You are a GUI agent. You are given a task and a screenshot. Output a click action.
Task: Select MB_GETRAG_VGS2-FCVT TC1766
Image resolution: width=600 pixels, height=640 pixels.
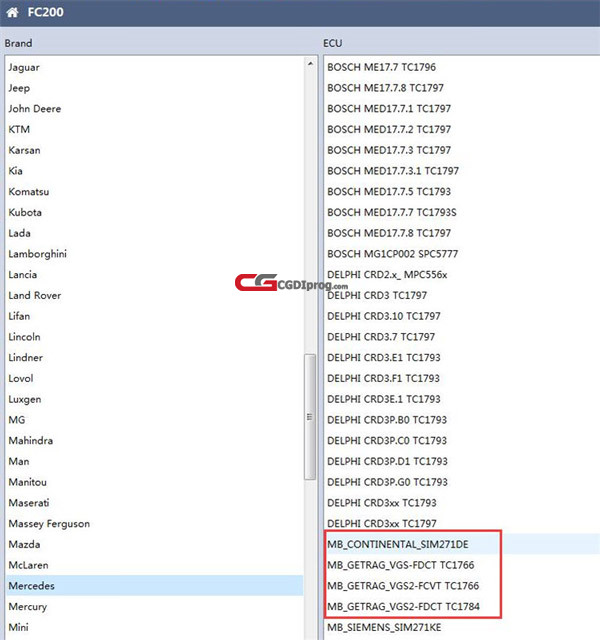pos(403,586)
